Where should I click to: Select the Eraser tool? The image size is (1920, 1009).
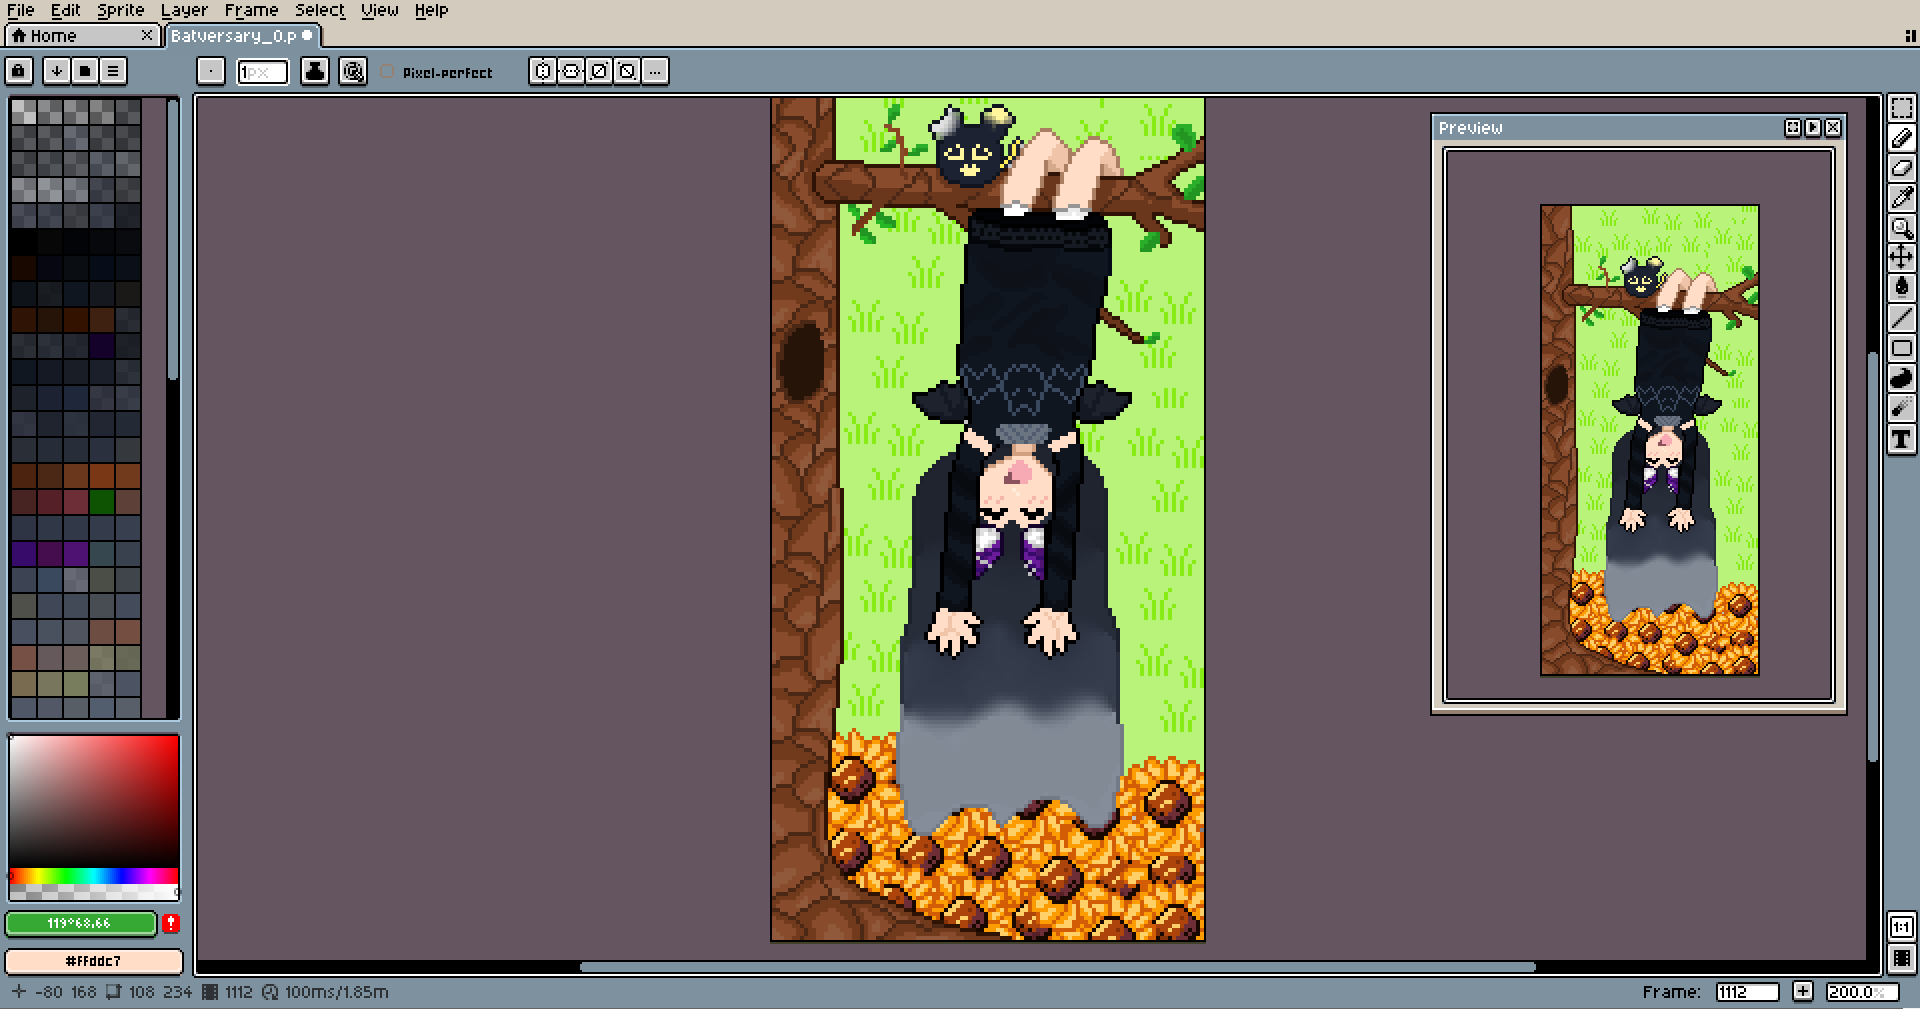click(1901, 168)
